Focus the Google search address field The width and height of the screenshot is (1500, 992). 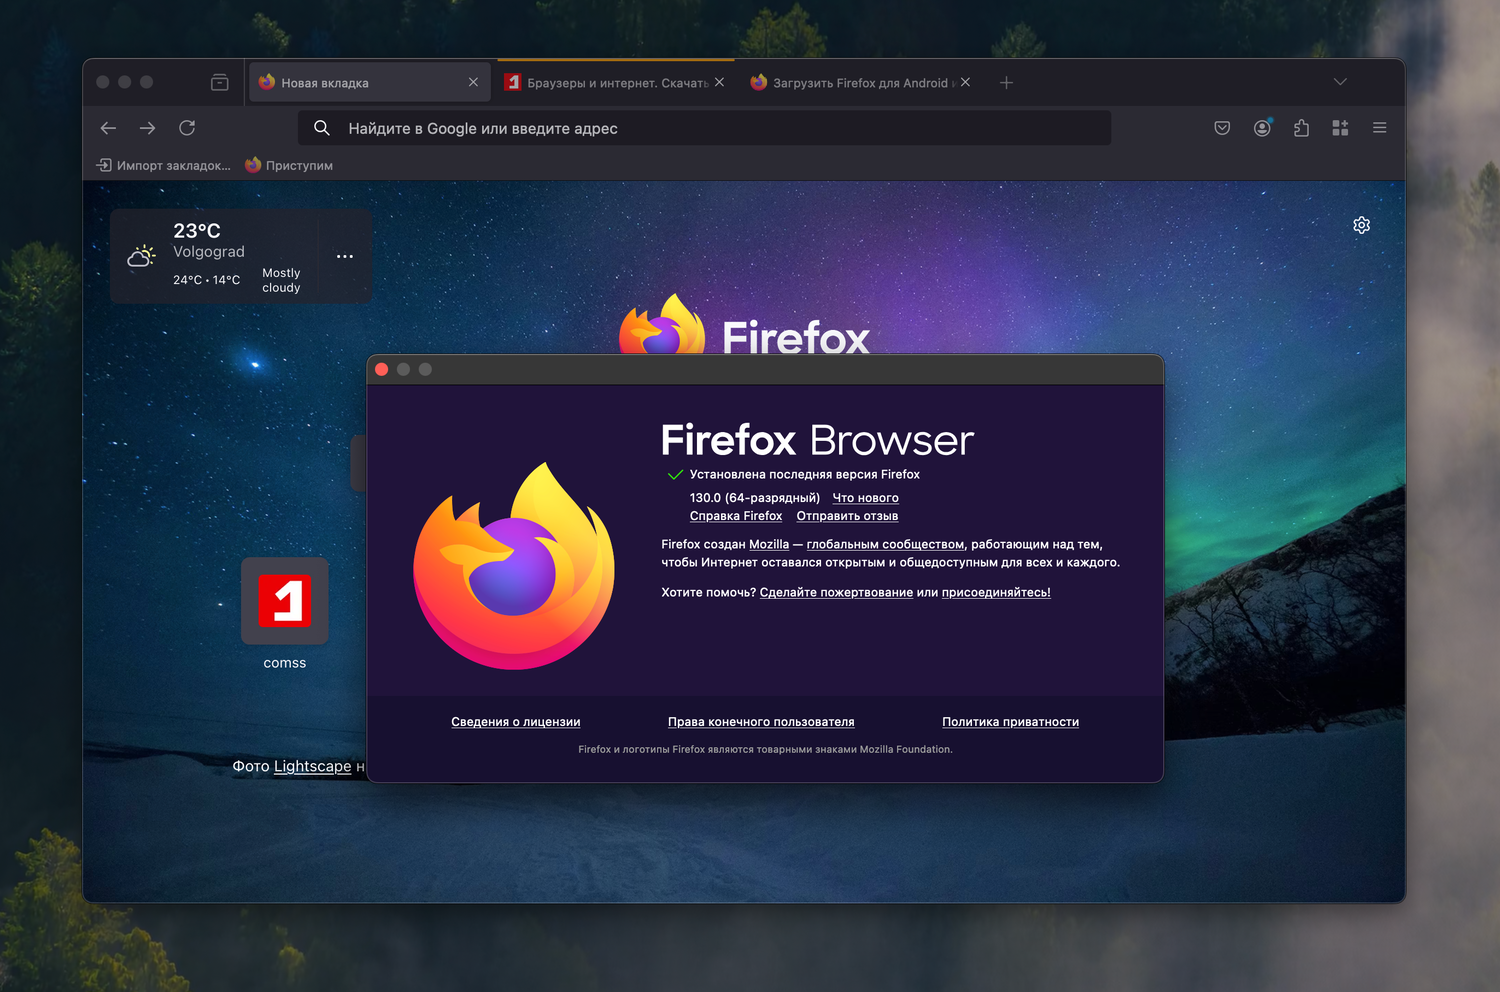pos(704,128)
